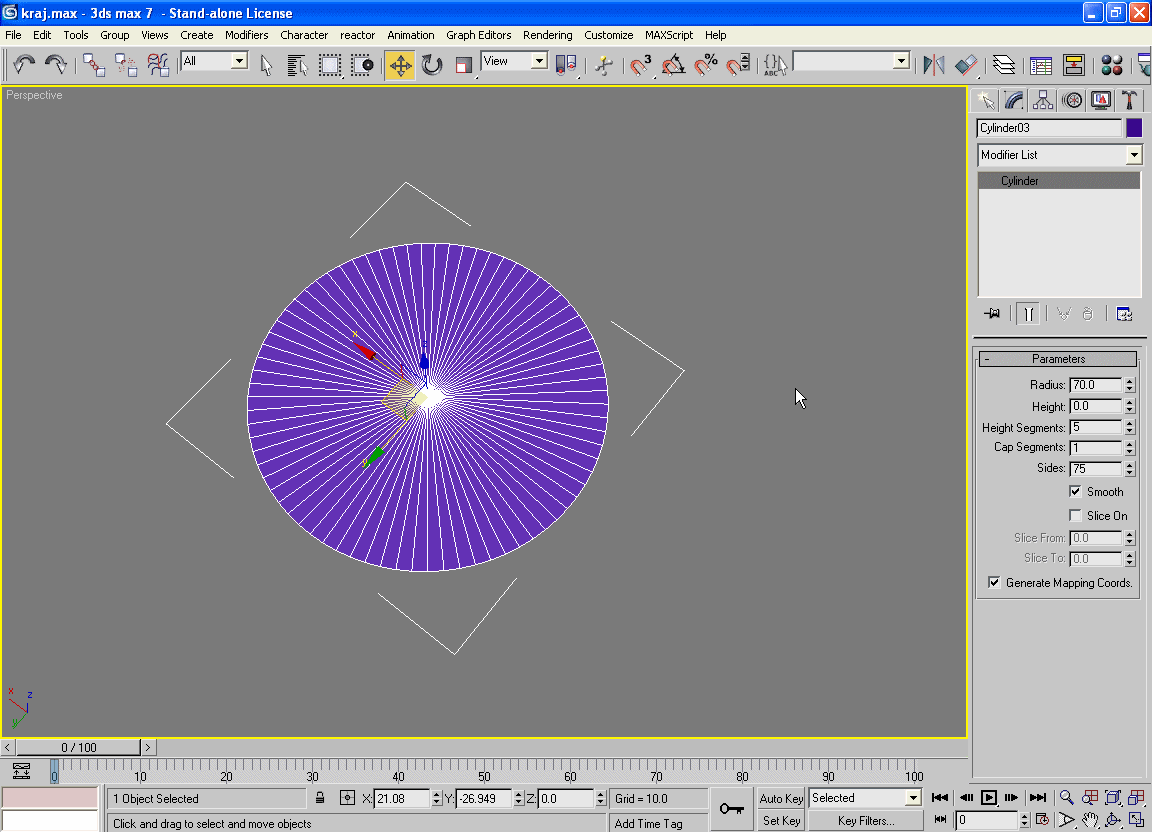Collapse the Parameters rollout
This screenshot has height=832, width=1152.
pos(1058,359)
